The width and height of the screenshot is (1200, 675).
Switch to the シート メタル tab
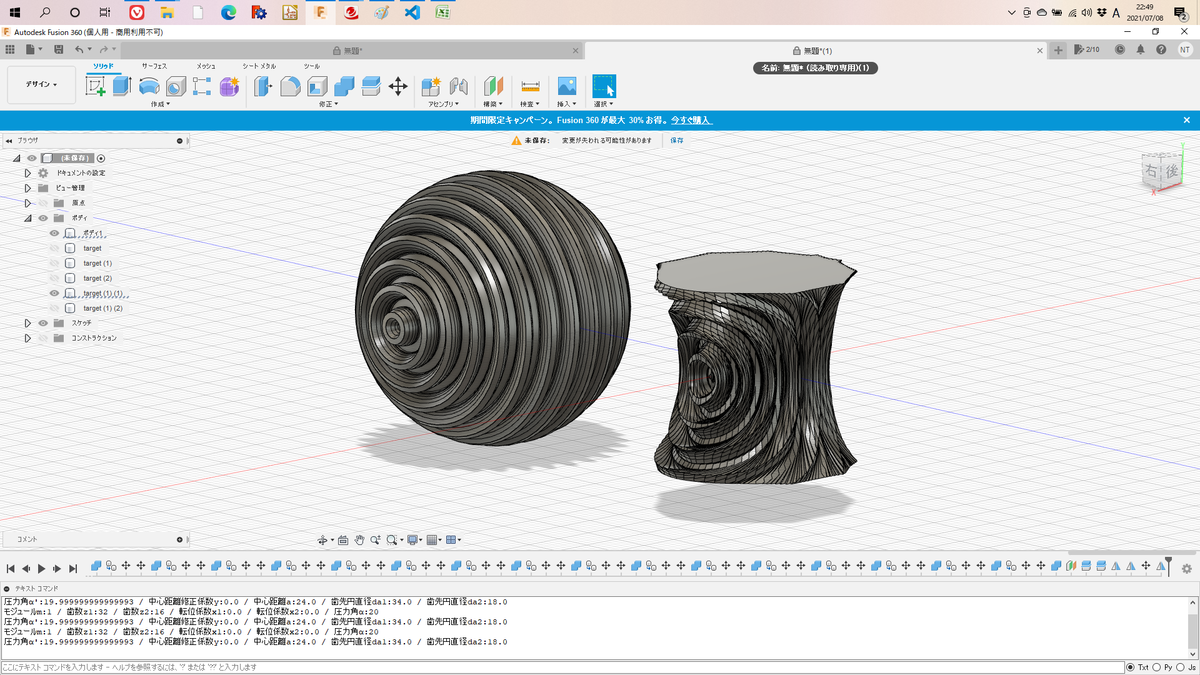click(259, 66)
